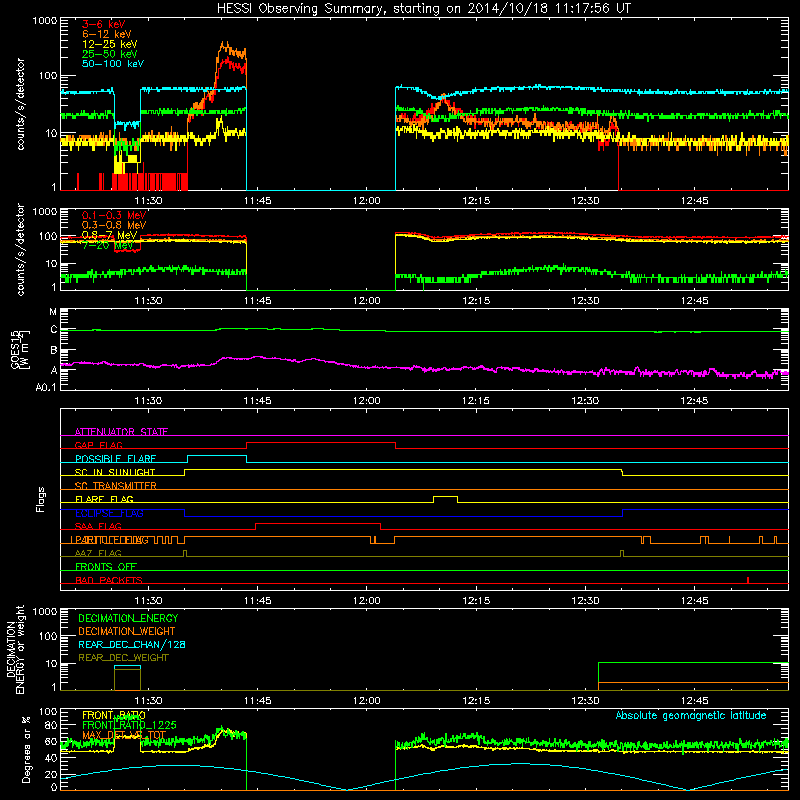Click the DECIMATION_WEIGHT legend label

pos(127,631)
